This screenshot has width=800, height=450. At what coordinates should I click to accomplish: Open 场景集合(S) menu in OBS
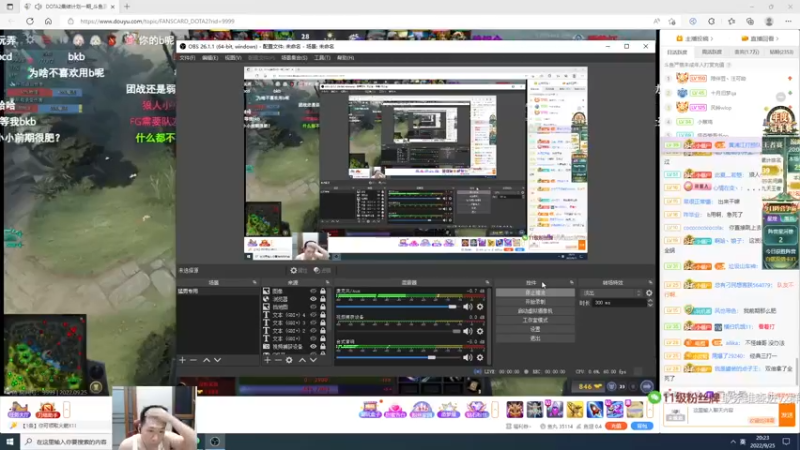tap(294, 58)
